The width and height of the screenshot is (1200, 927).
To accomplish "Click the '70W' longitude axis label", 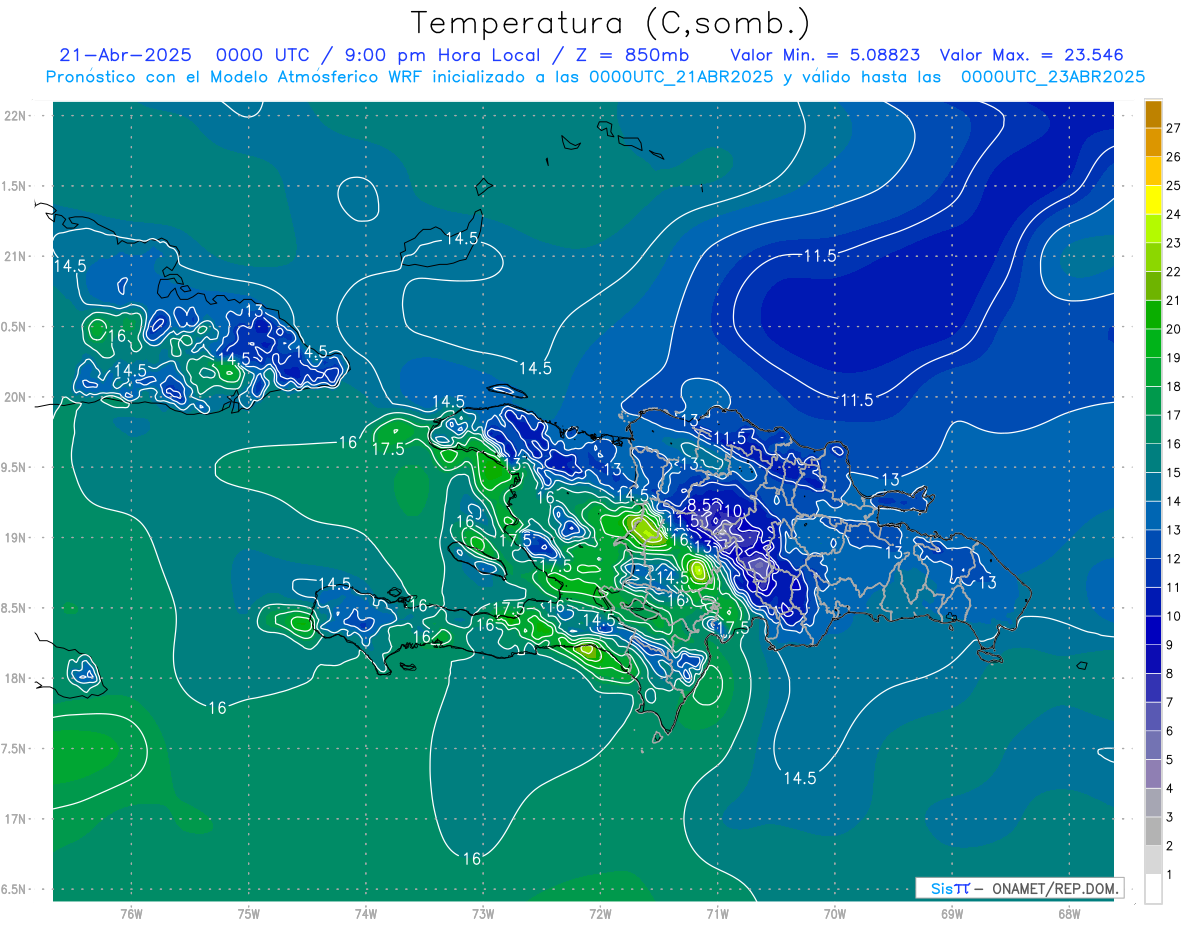I will [x=835, y=913].
